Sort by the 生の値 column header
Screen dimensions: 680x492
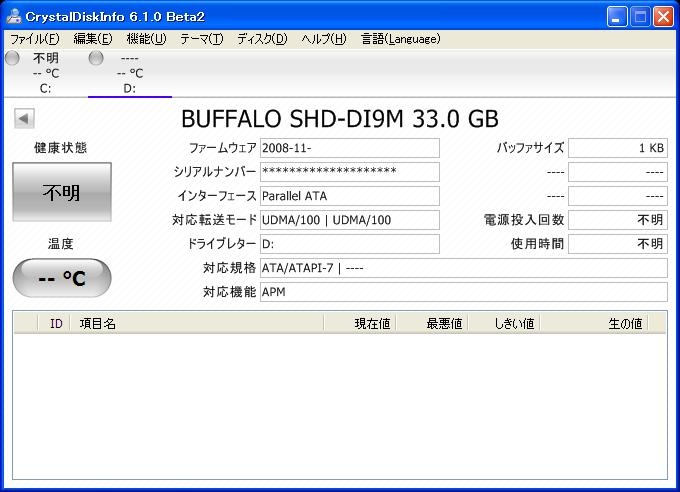coord(594,324)
